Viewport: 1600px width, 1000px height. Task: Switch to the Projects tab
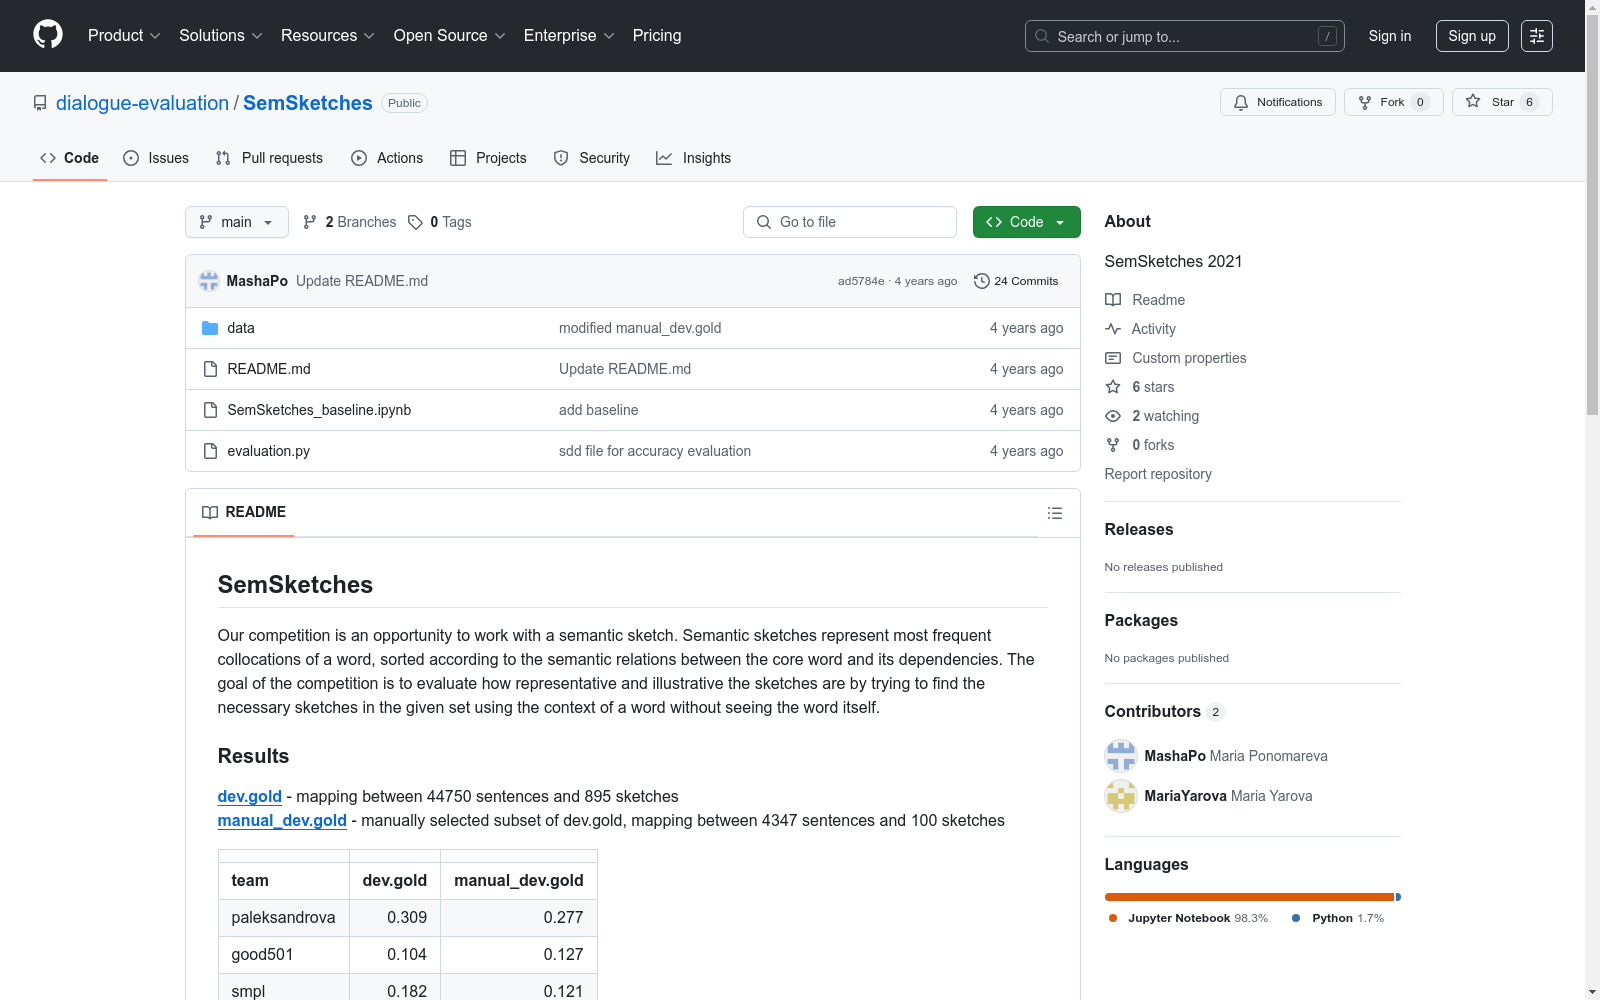click(488, 158)
